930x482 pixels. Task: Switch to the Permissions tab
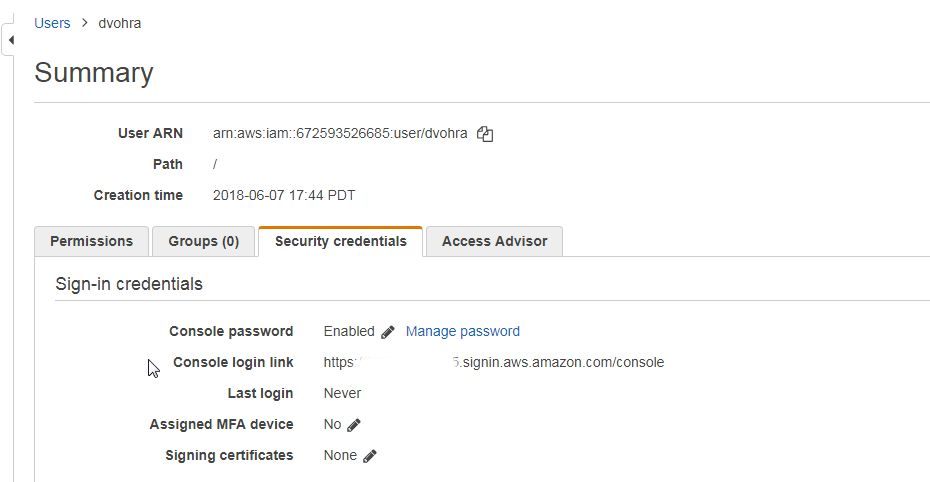pyautogui.click(x=91, y=241)
